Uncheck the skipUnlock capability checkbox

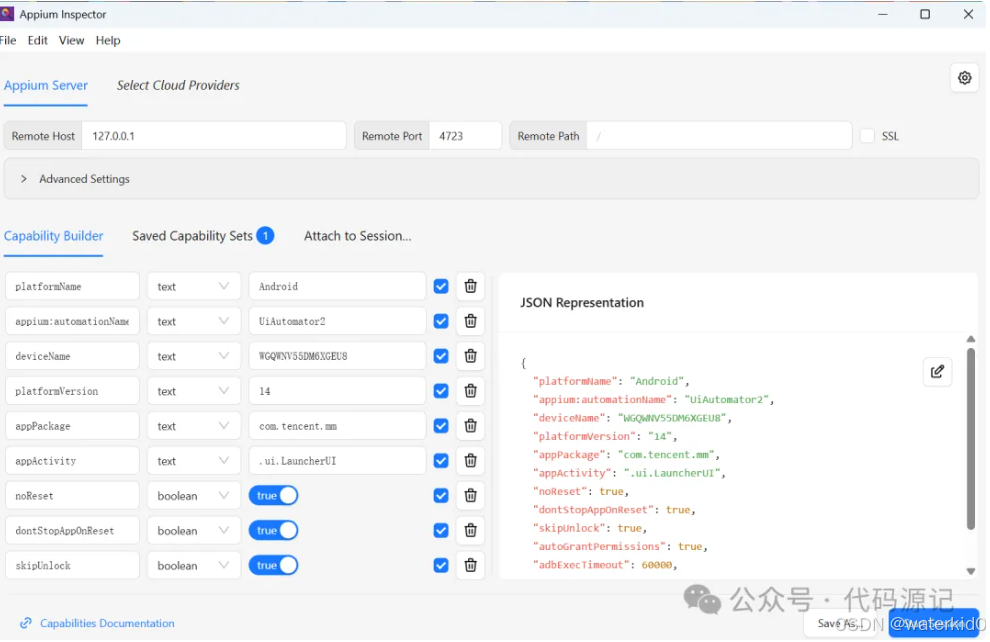click(442, 567)
